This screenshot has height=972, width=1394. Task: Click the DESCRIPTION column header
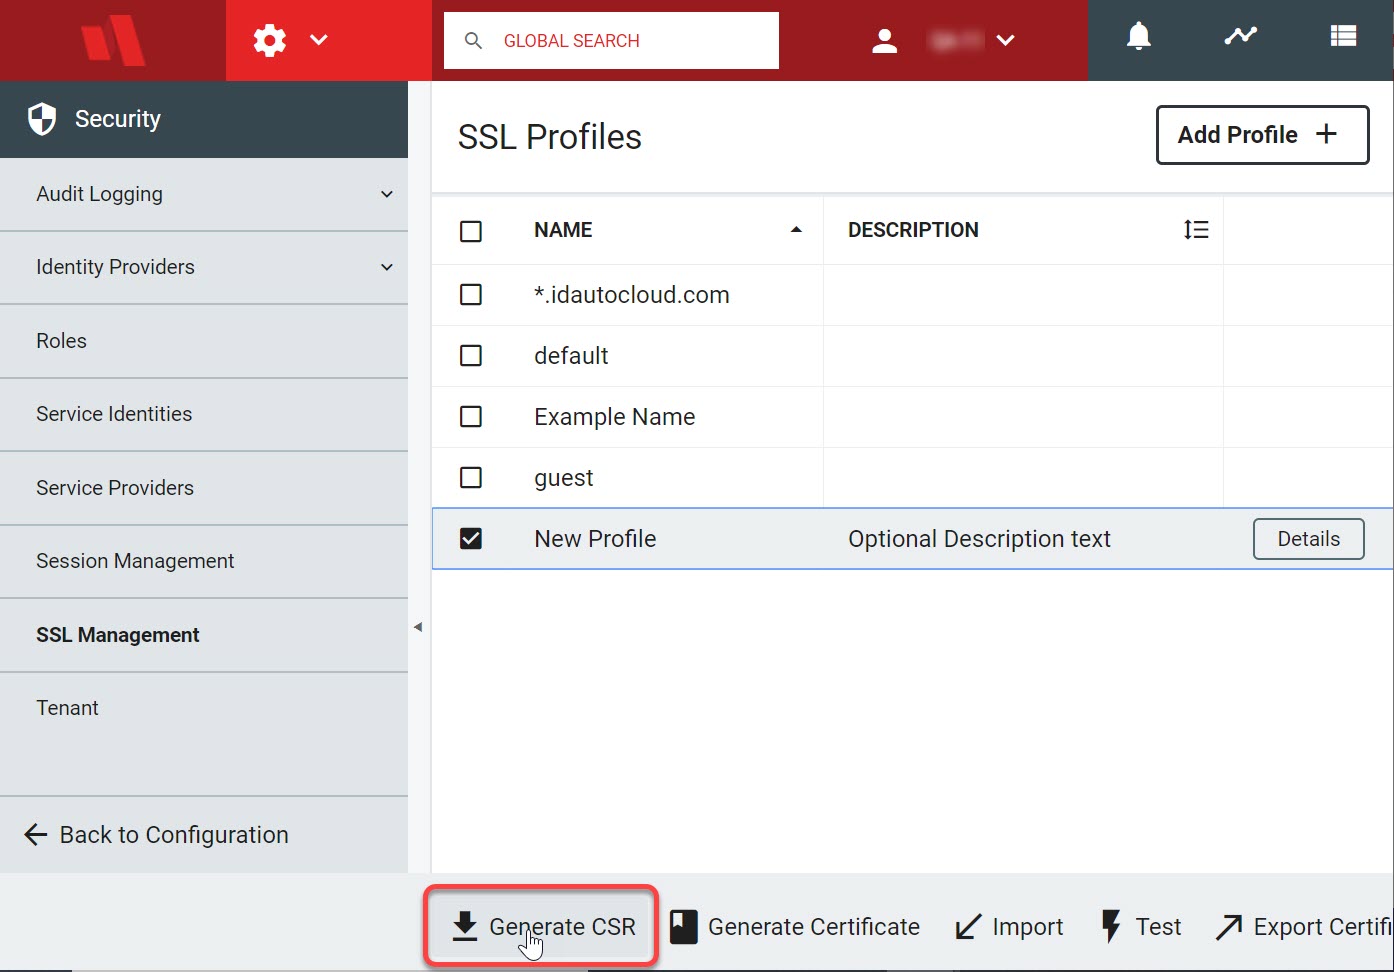point(913,230)
